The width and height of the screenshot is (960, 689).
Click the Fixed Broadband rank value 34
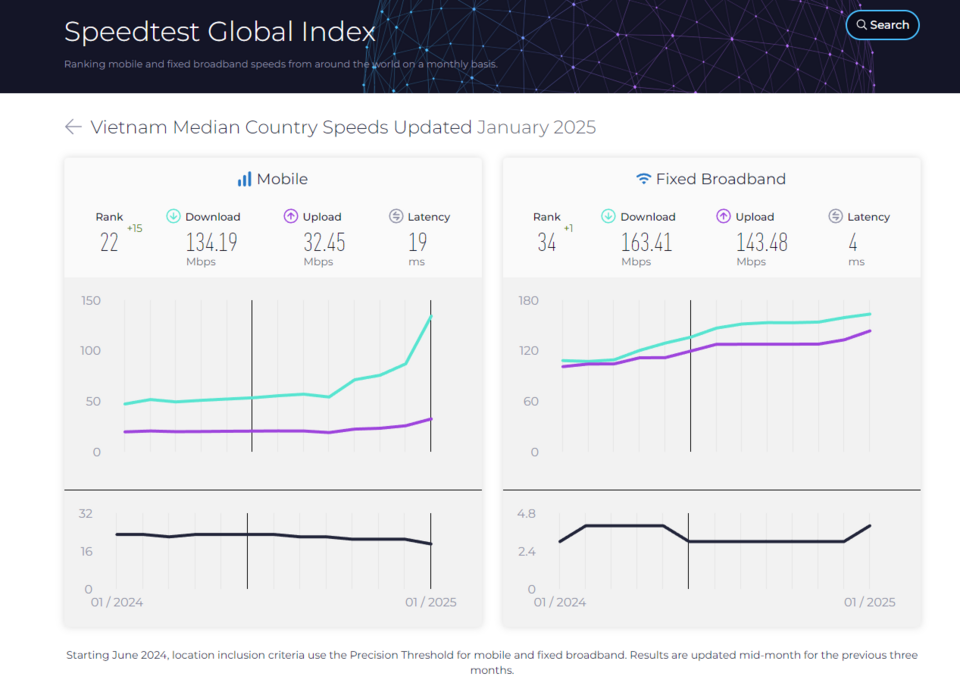click(547, 243)
